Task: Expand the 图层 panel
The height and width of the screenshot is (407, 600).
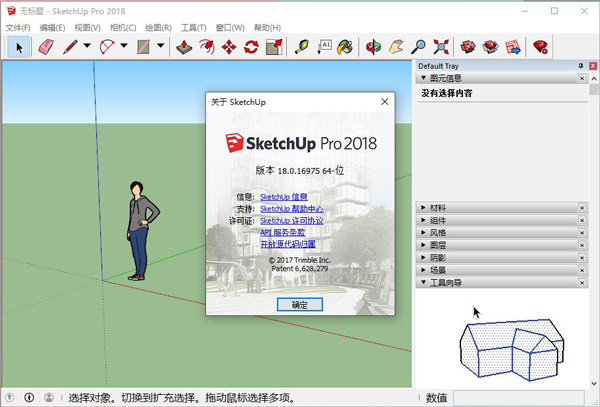Action: coord(423,245)
